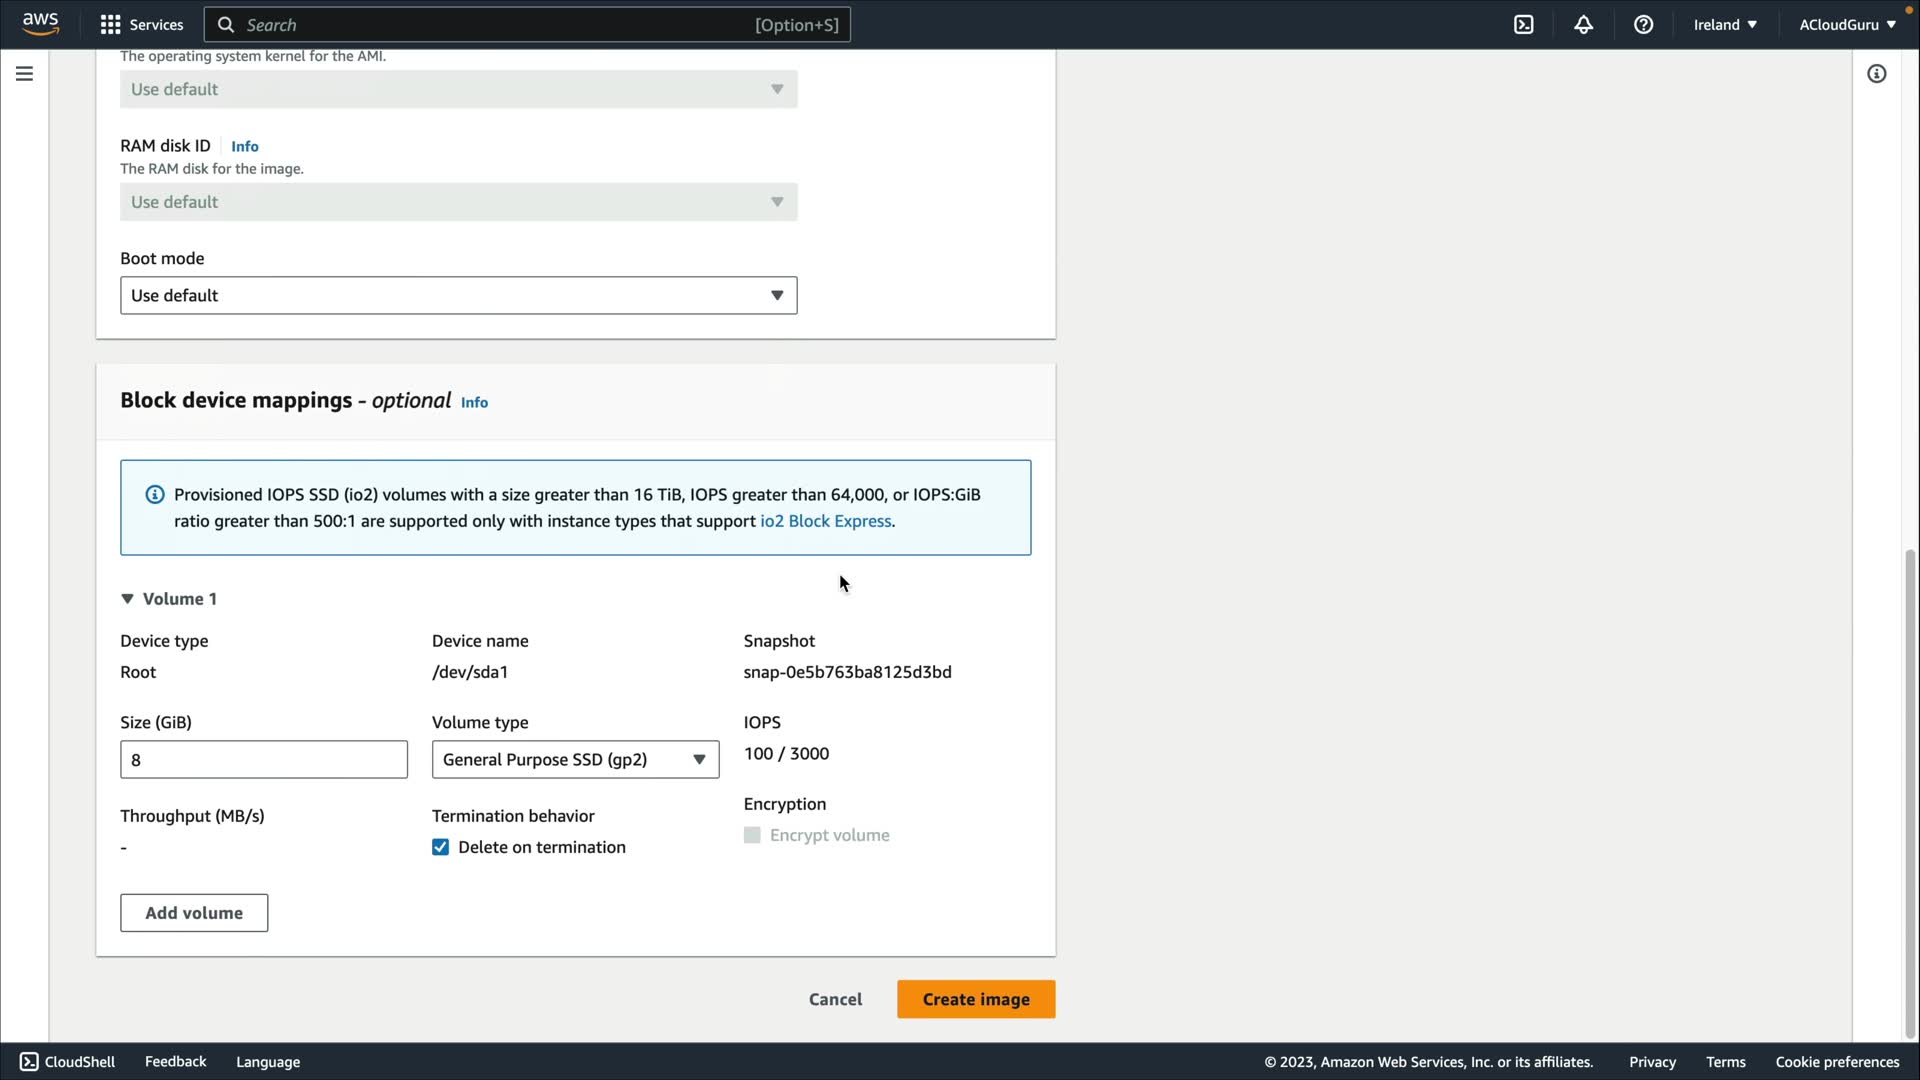
Task: Open the help question mark menu
Action: tap(1643, 25)
